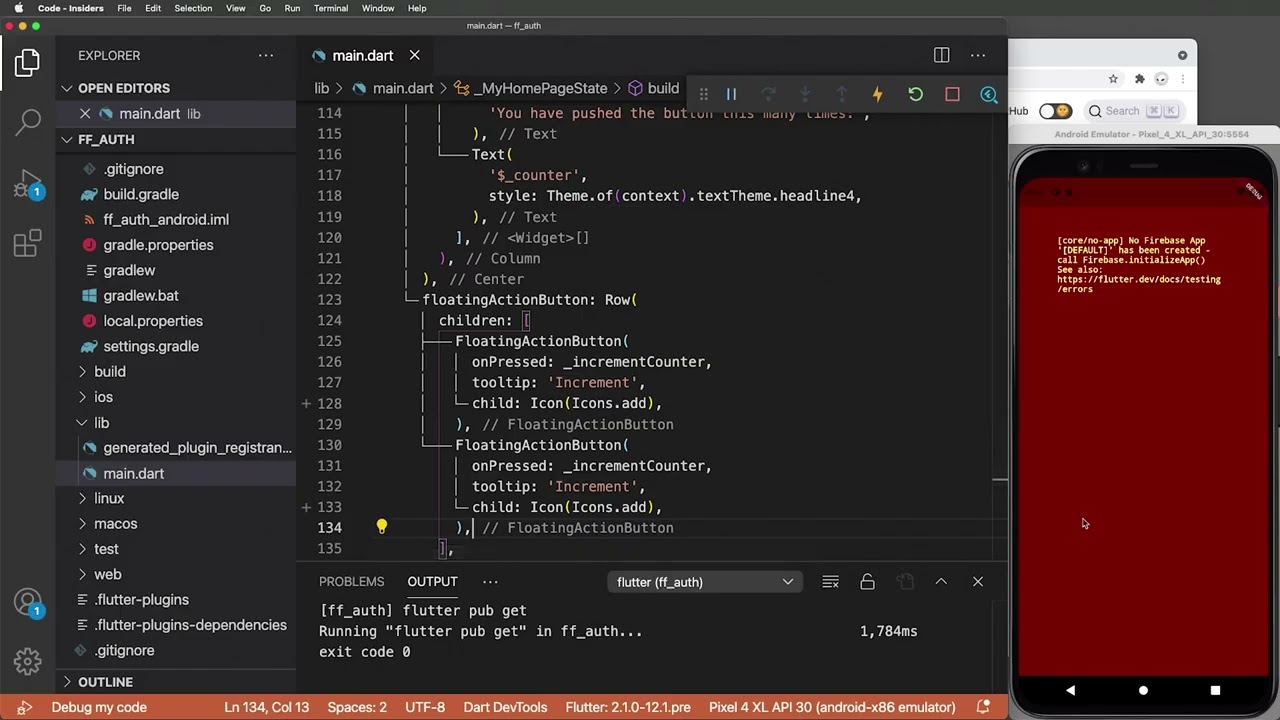Open the Search view in activity bar
The image size is (1280, 720).
click(x=27, y=123)
